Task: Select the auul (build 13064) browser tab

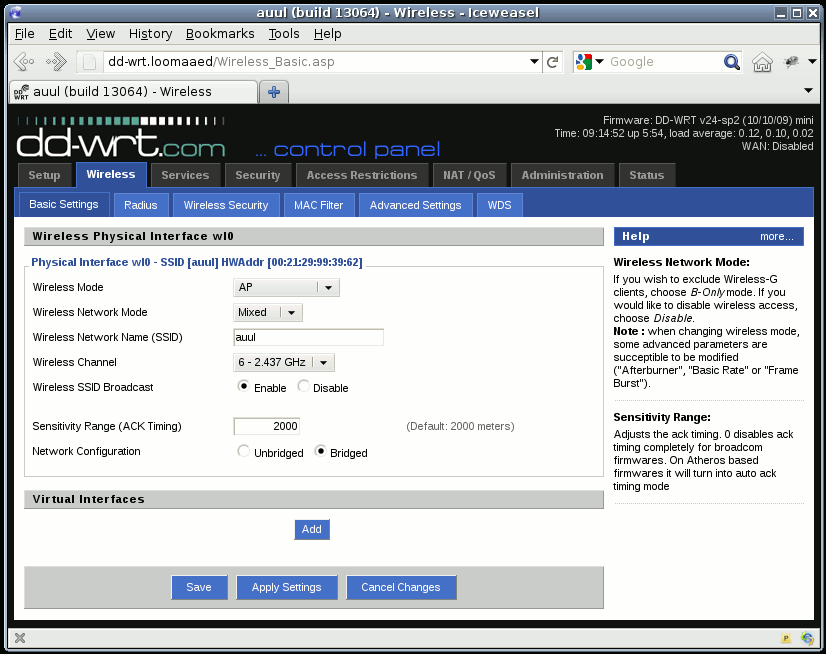Action: [x=134, y=92]
